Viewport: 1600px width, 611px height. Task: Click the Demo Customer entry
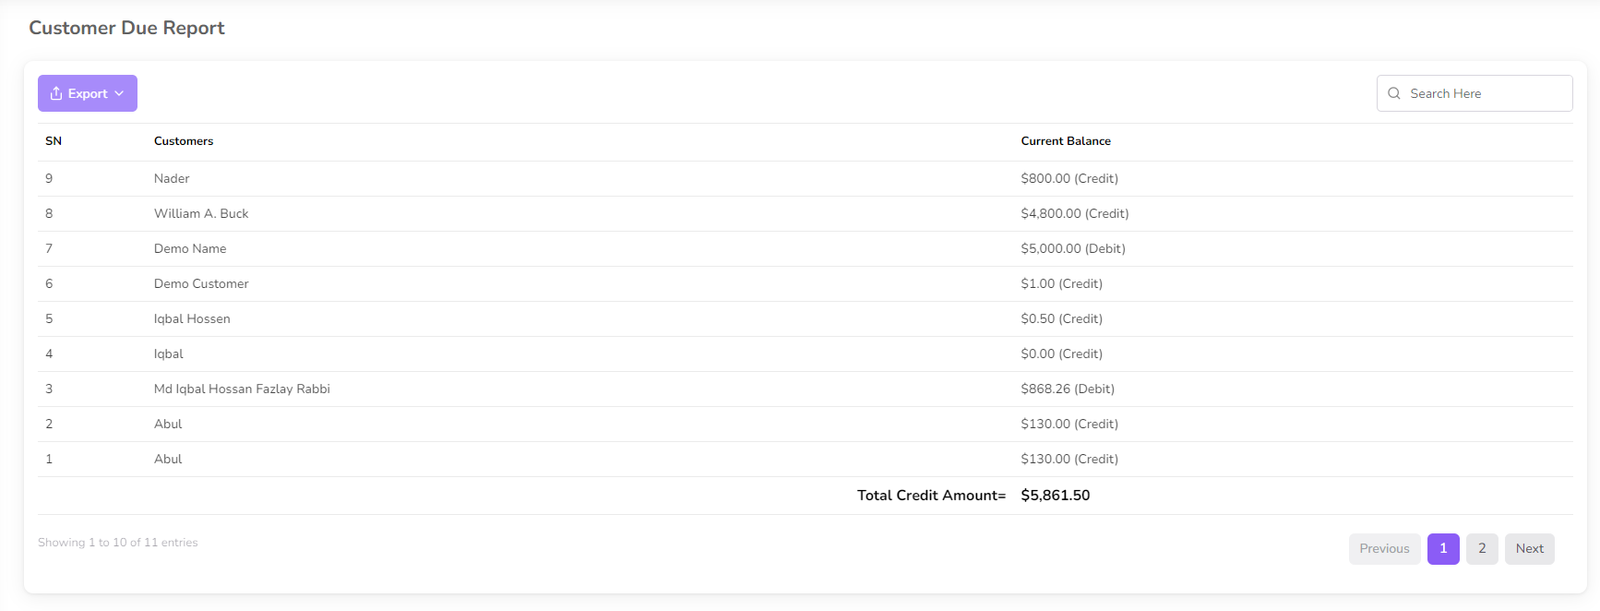(x=201, y=283)
